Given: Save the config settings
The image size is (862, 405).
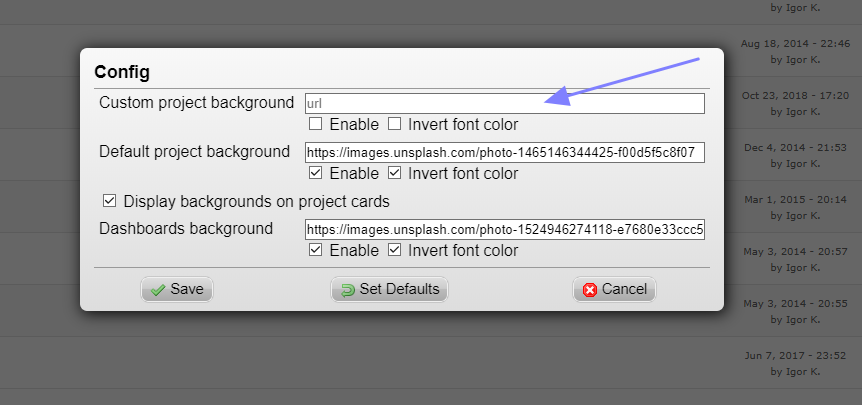Looking at the screenshot, I should coord(177,290).
